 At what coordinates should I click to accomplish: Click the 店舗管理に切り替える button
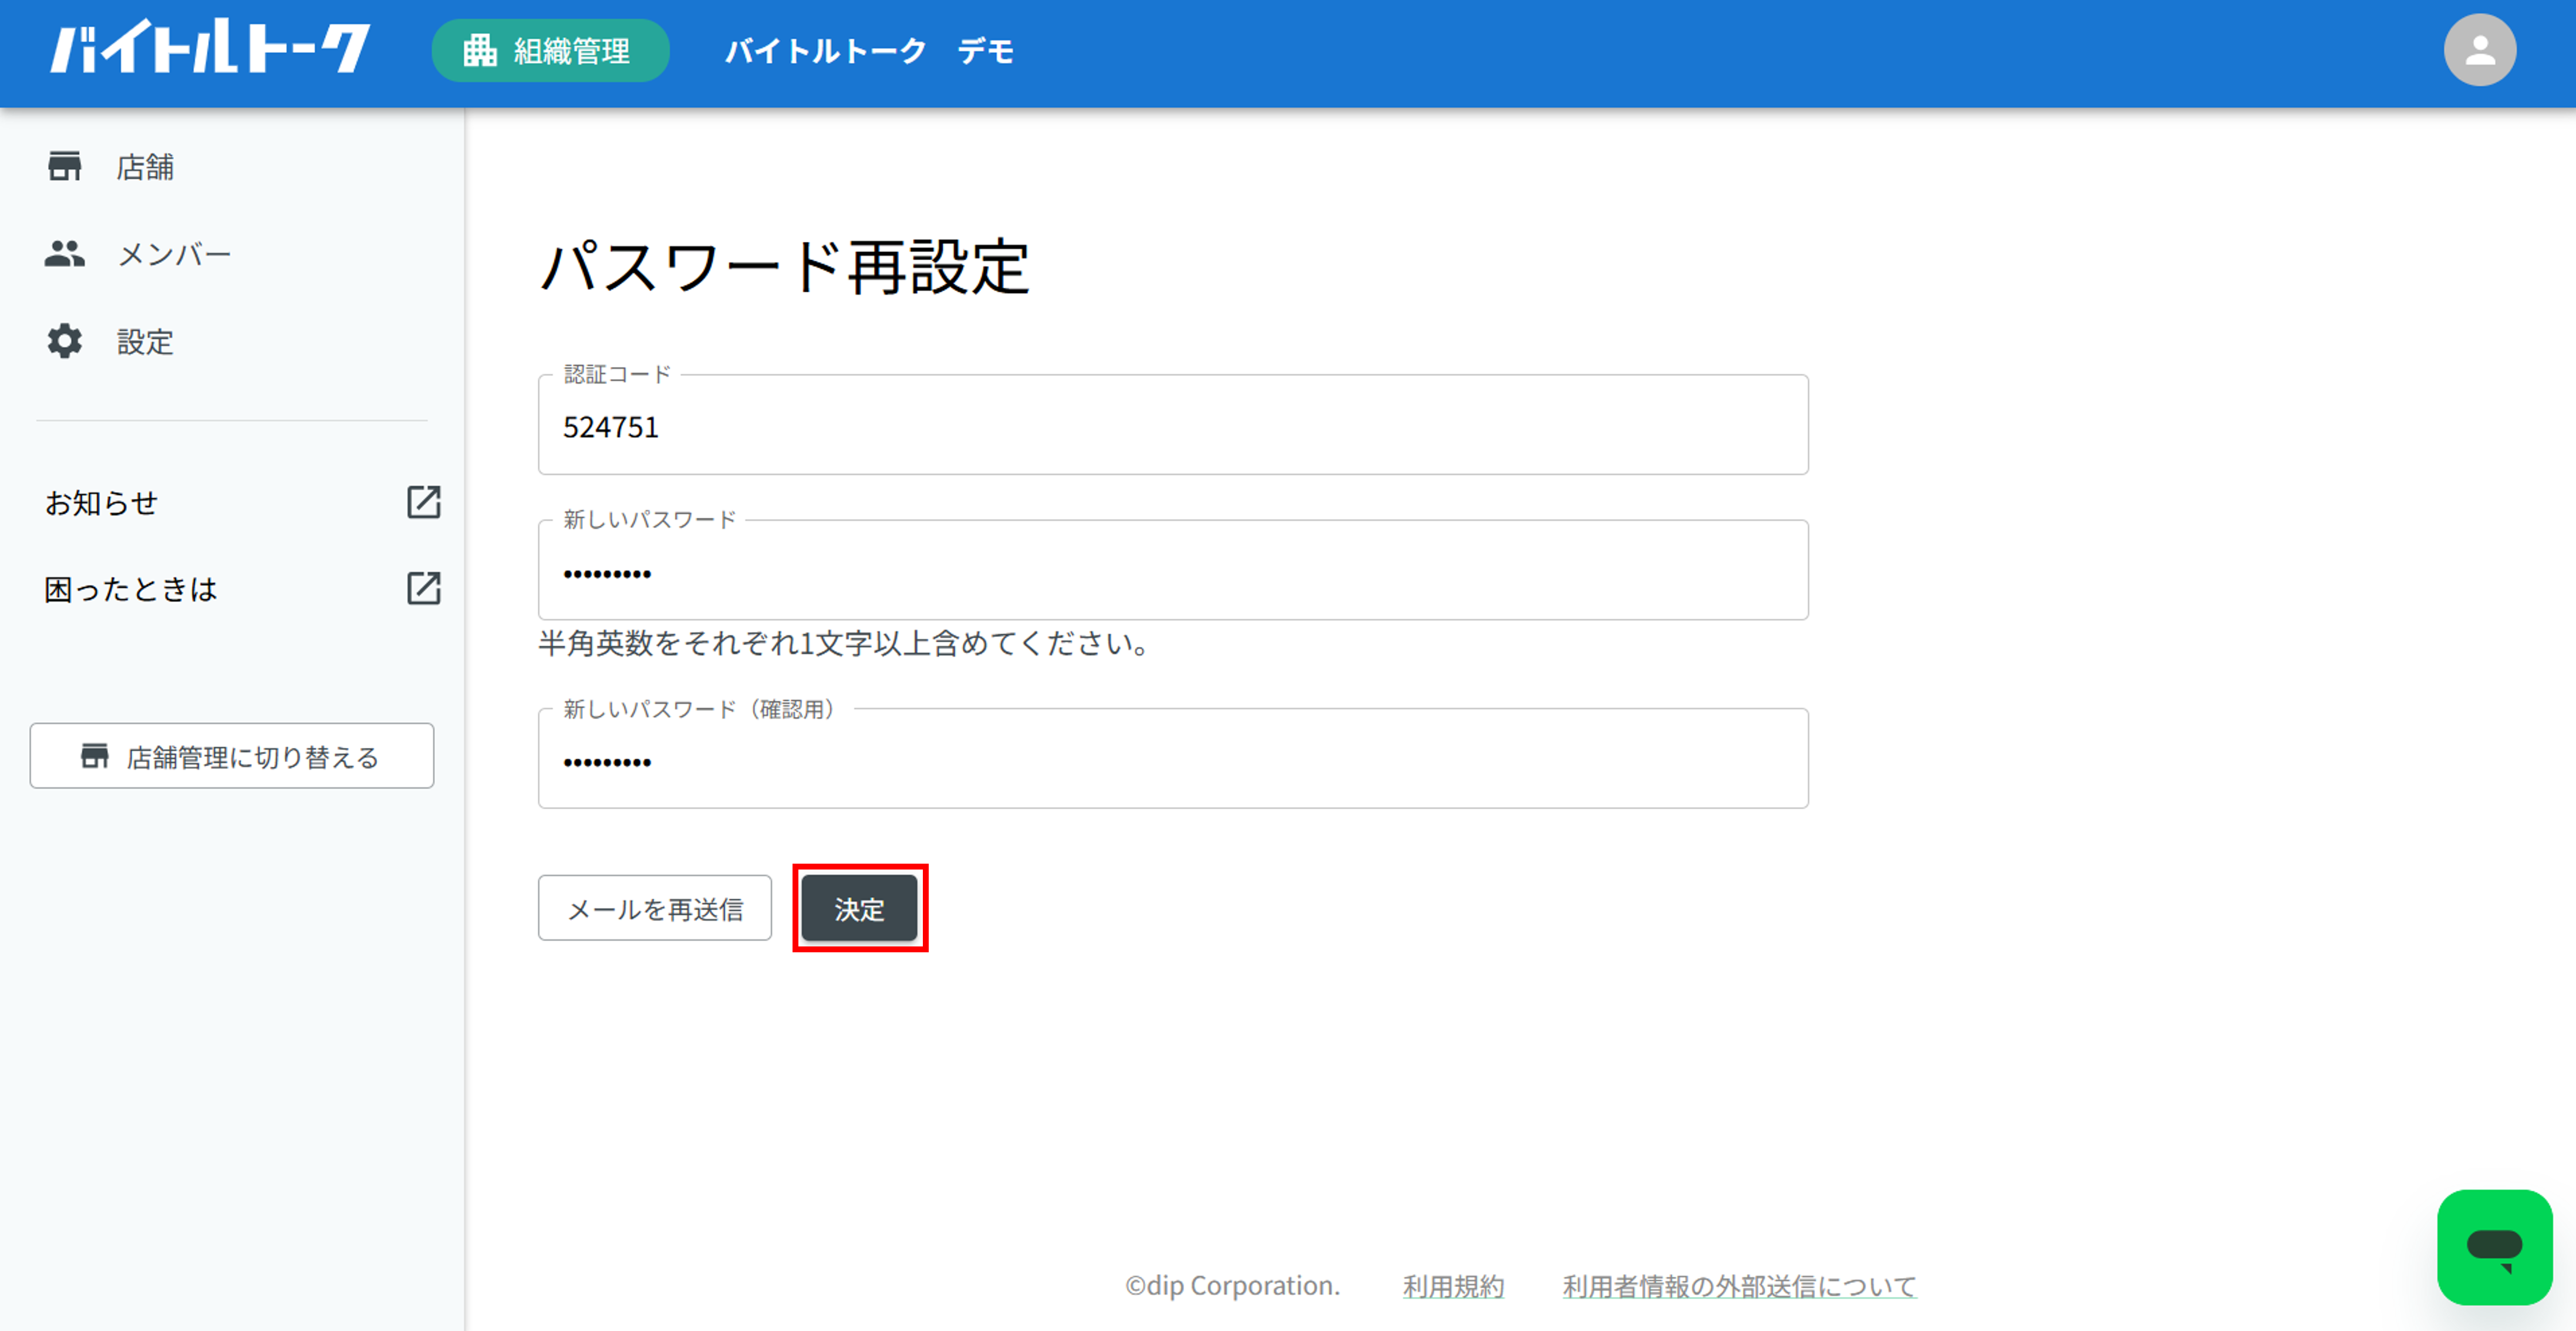232,756
